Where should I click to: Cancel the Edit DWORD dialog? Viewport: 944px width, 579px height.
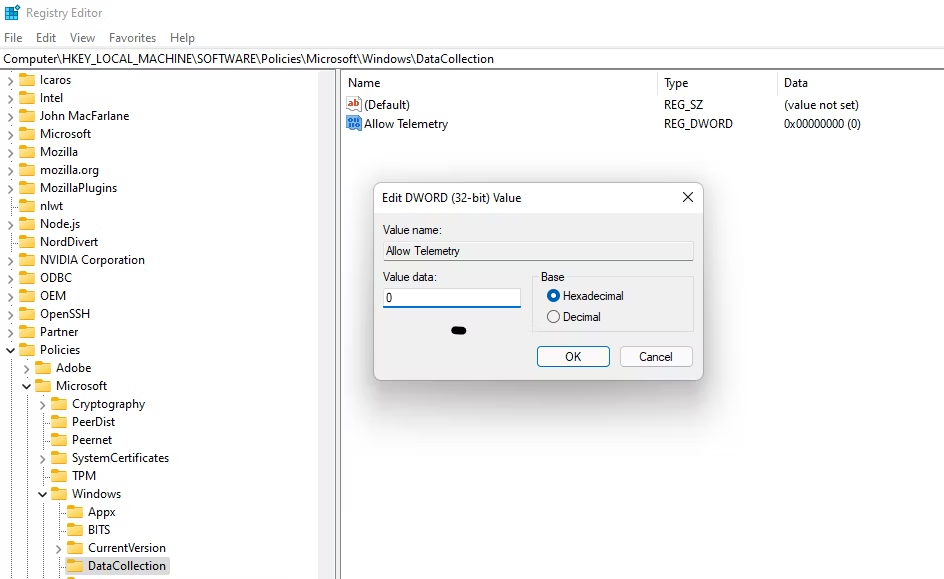(x=656, y=356)
